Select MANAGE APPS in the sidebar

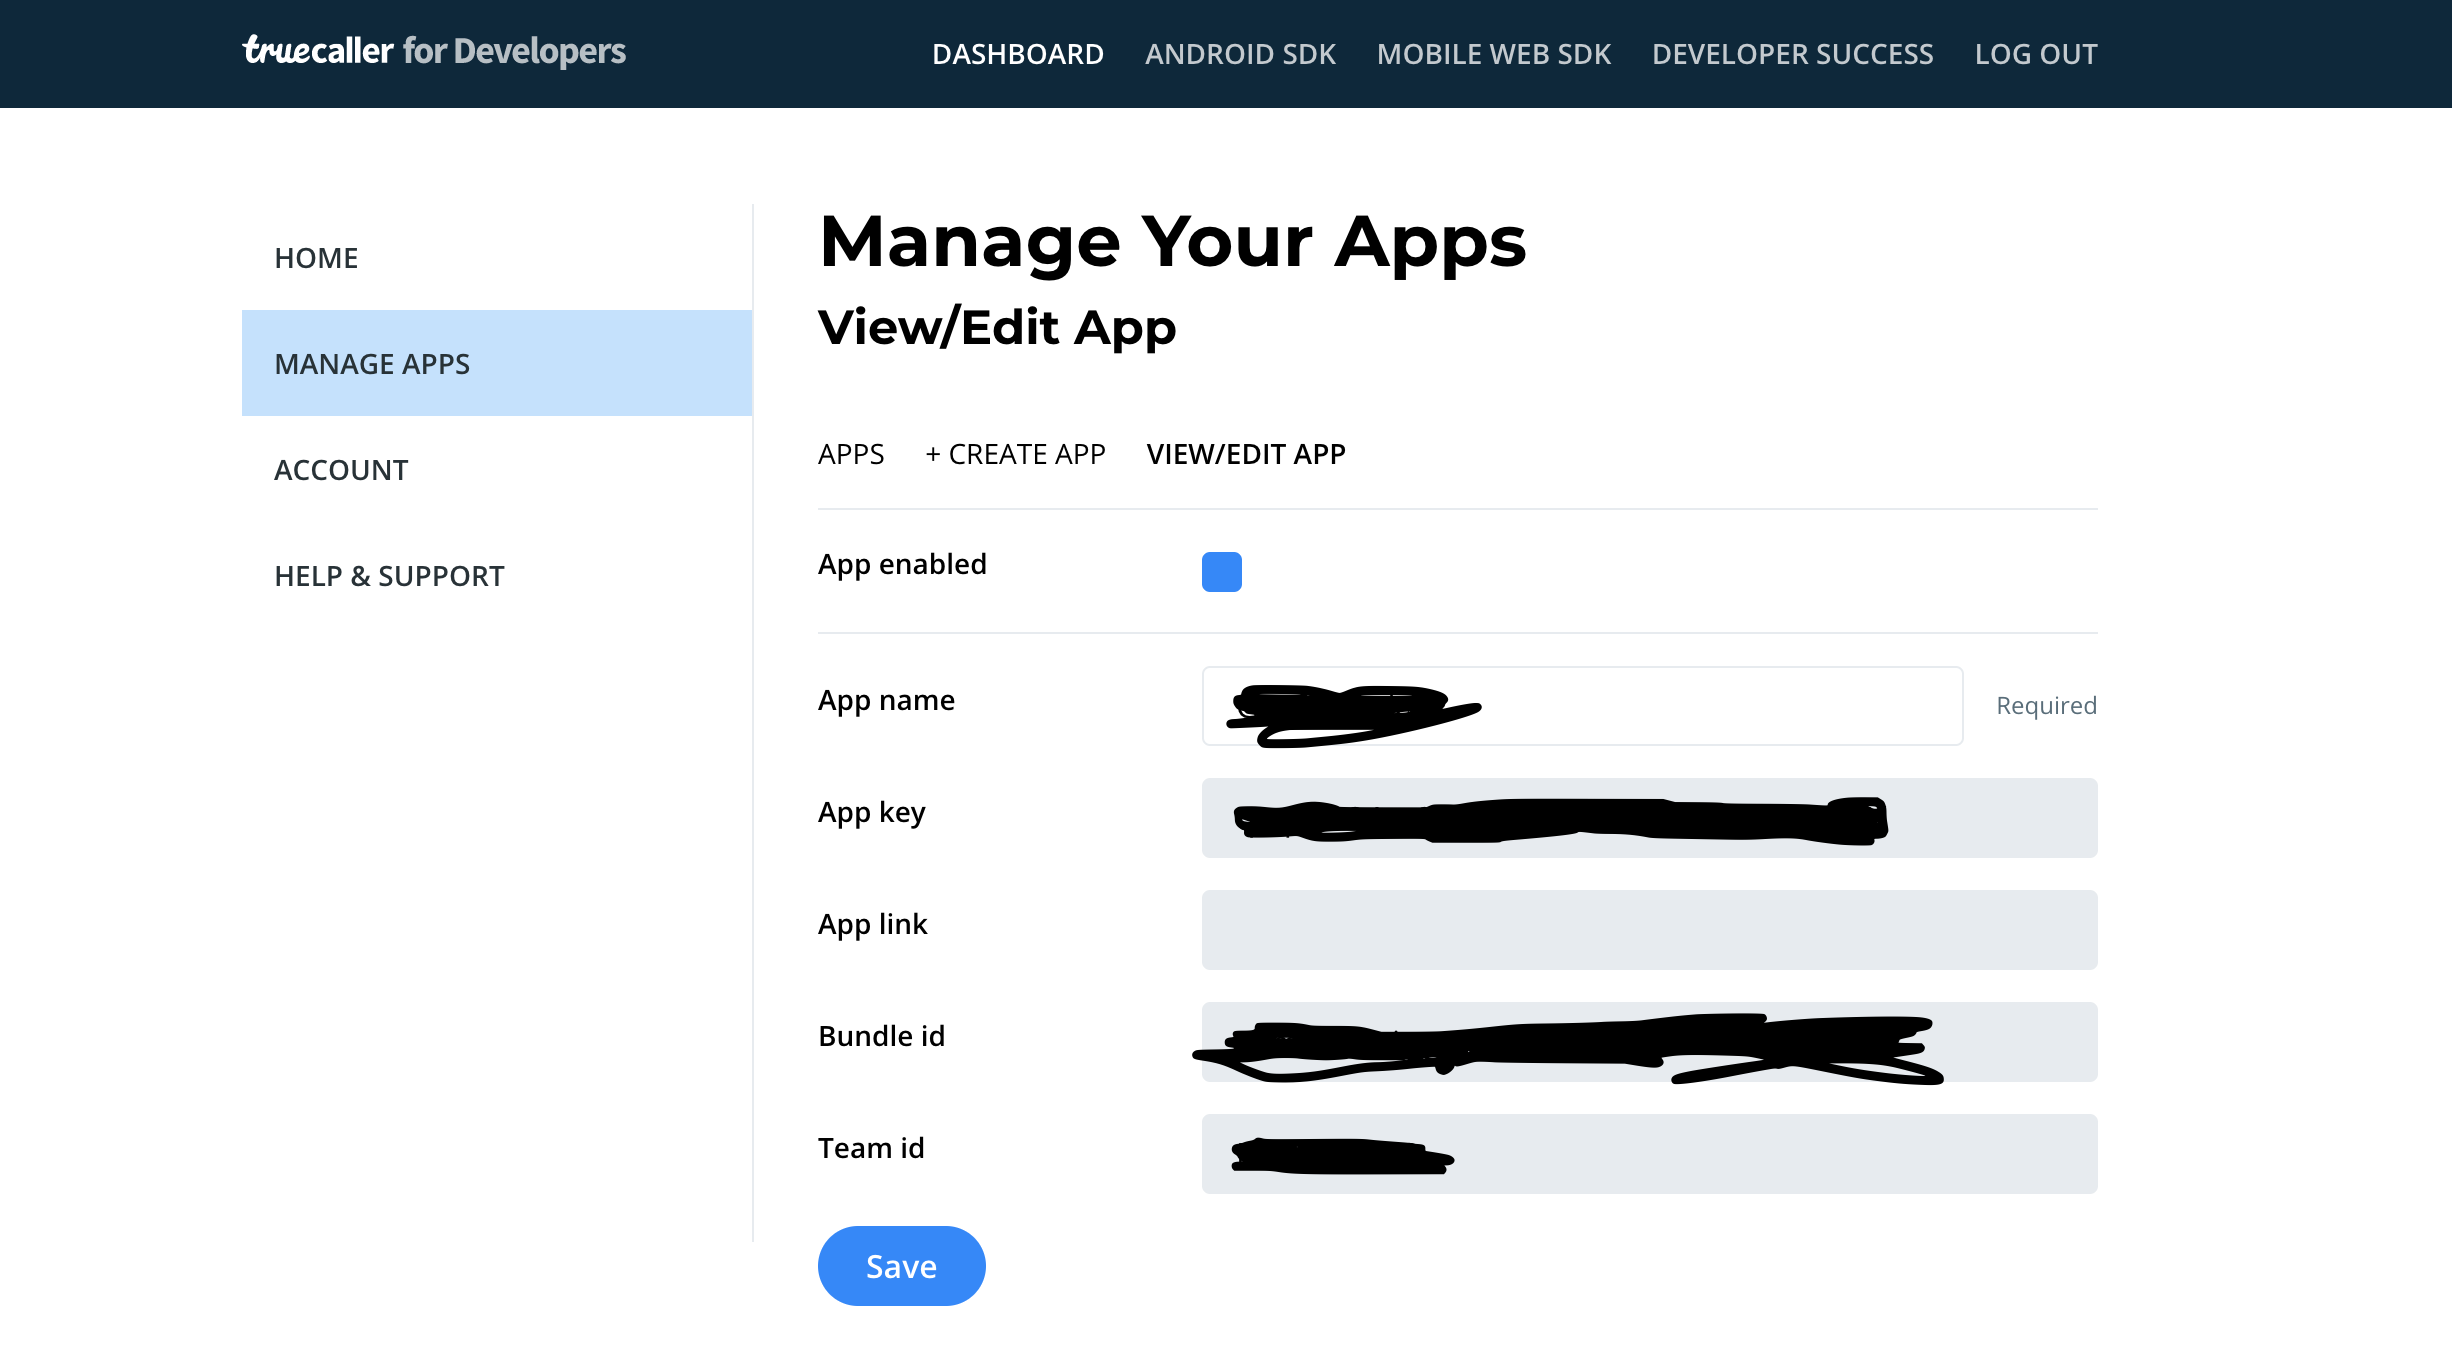tap(373, 364)
